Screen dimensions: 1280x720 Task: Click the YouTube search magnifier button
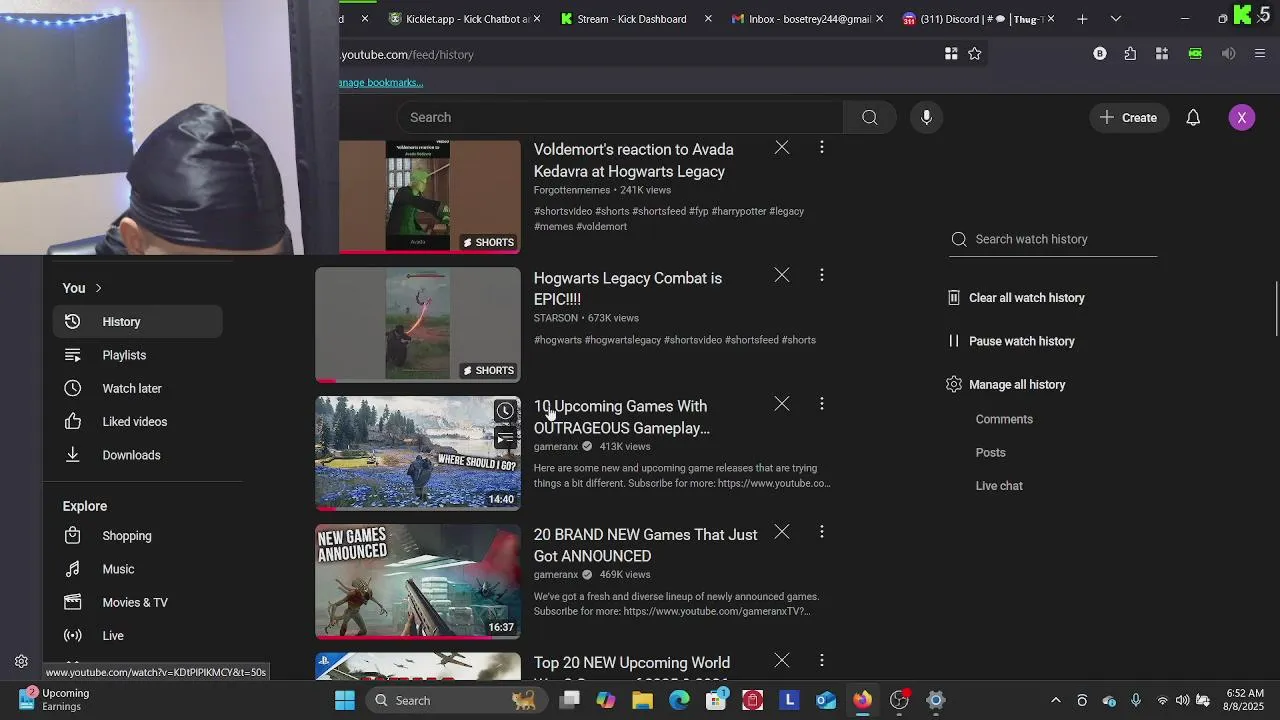point(870,118)
